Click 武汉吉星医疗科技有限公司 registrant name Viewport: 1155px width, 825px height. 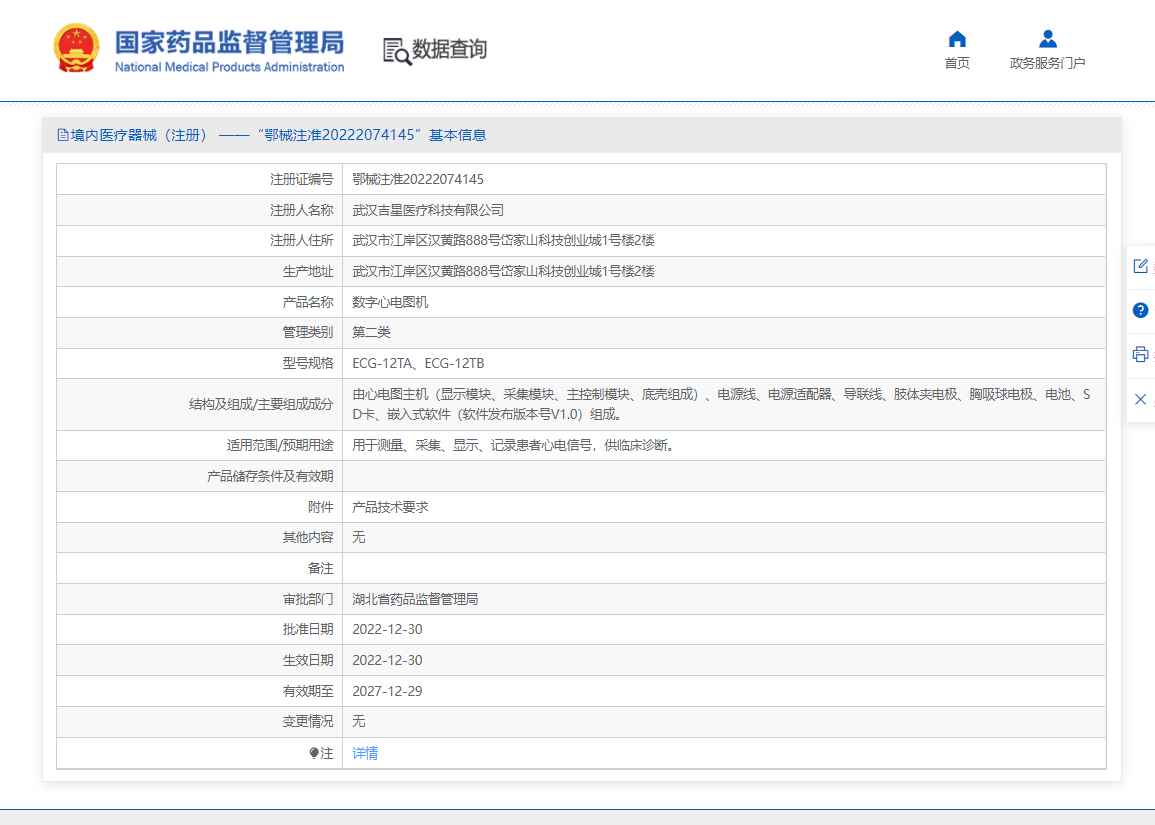[x=428, y=210]
